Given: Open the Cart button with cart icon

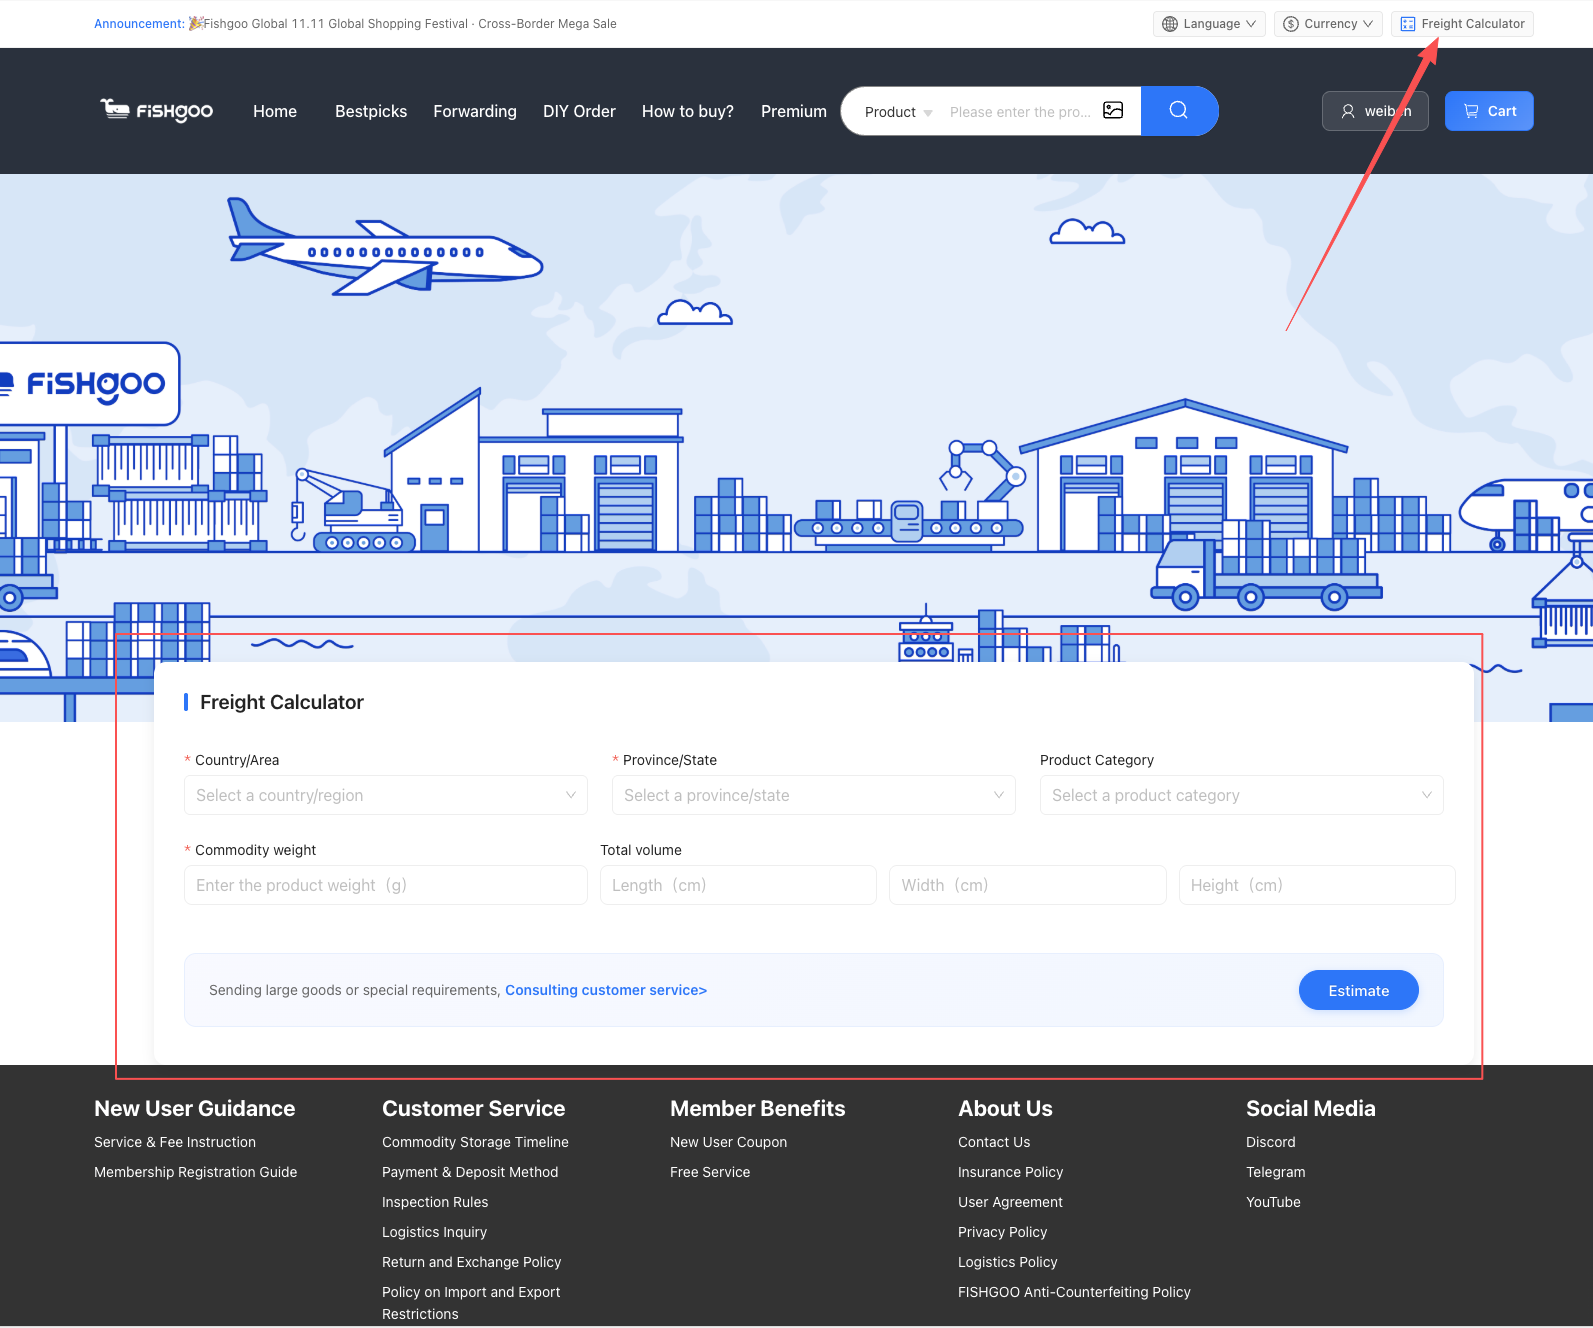Looking at the screenshot, I should (x=1488, y=111).
